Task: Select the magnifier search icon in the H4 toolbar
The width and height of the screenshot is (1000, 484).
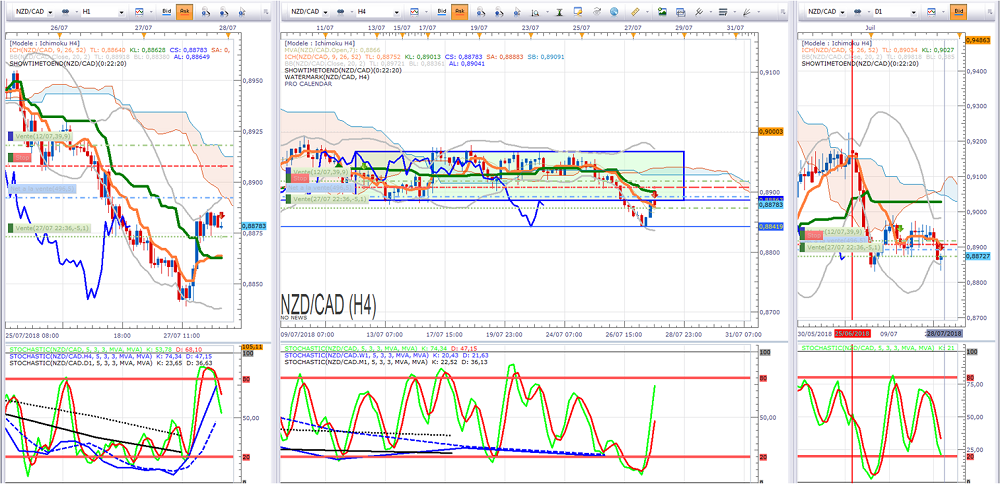Action: 535,12
